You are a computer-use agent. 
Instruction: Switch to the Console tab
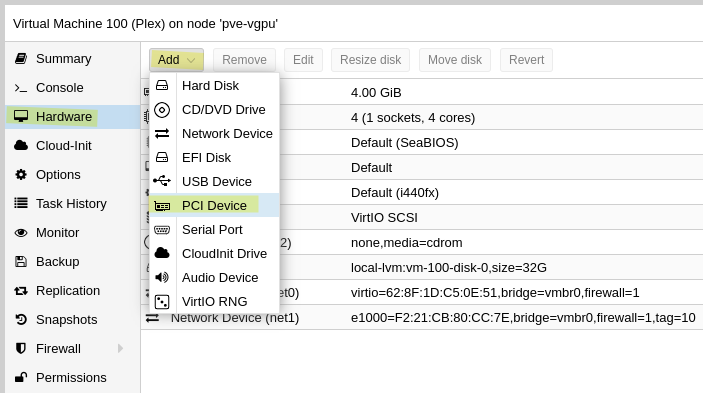click(60, 88)
